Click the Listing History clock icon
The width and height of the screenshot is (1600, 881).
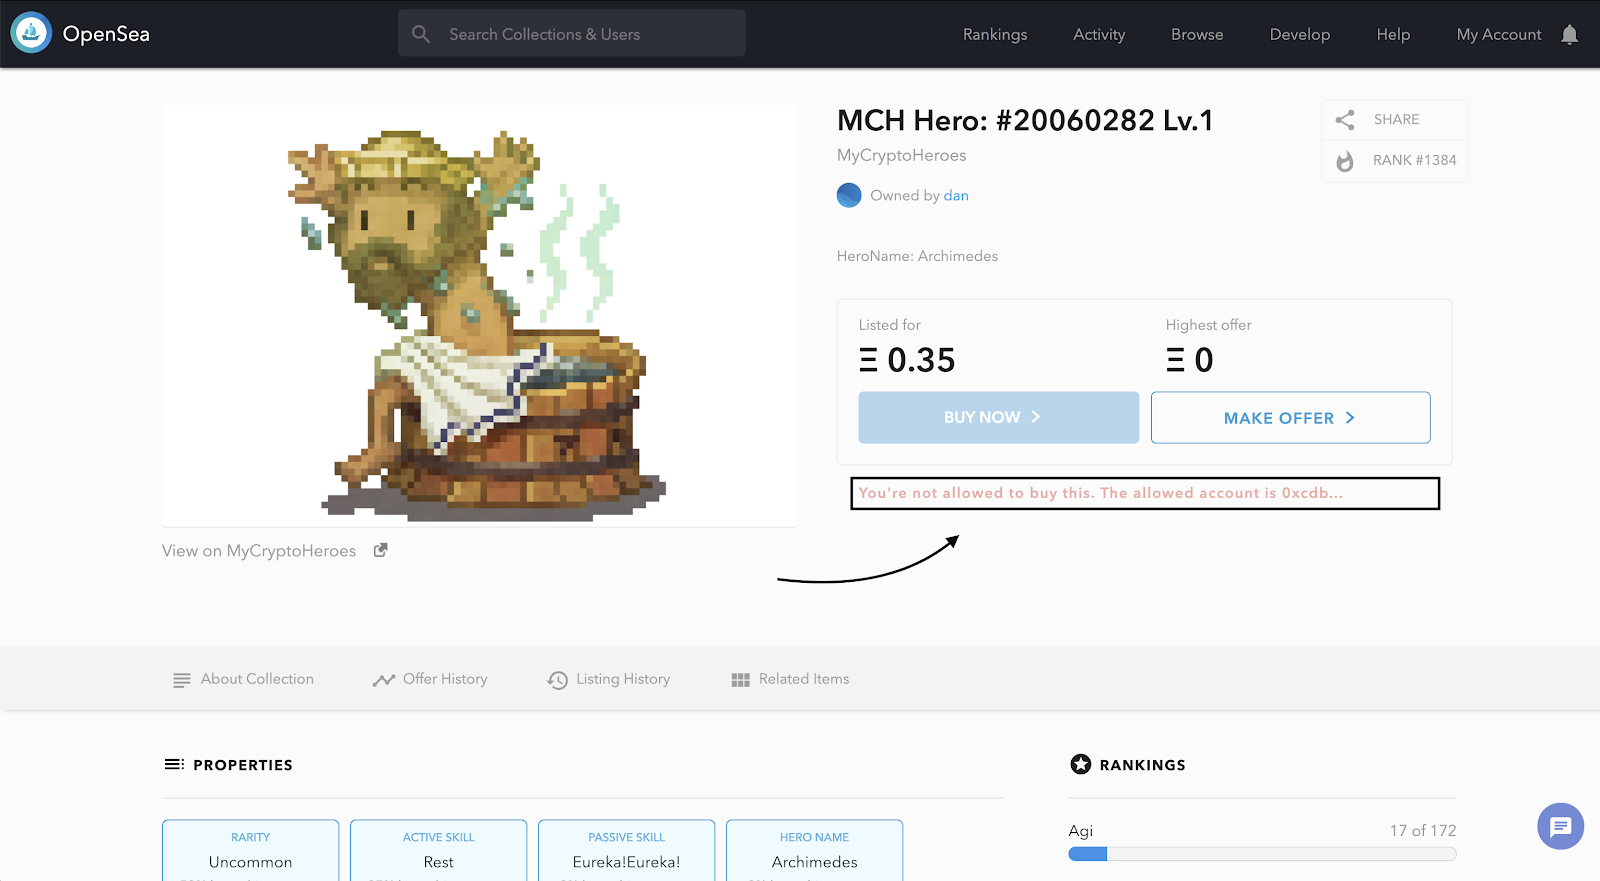pyautogui.click(x=557, y=680)
